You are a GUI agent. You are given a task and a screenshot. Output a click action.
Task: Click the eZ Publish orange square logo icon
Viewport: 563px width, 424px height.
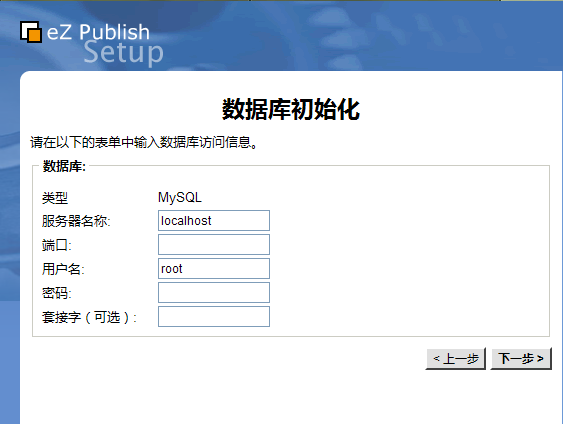pyautogui.click(x=31, y=32)
